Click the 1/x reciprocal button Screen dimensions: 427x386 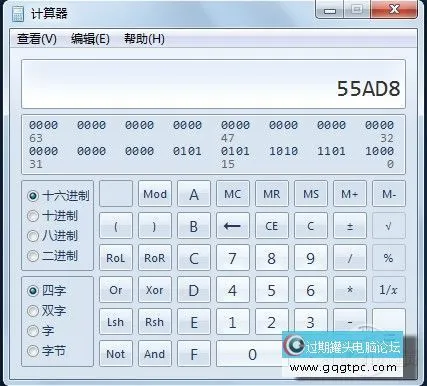click(x=389, y=290)
